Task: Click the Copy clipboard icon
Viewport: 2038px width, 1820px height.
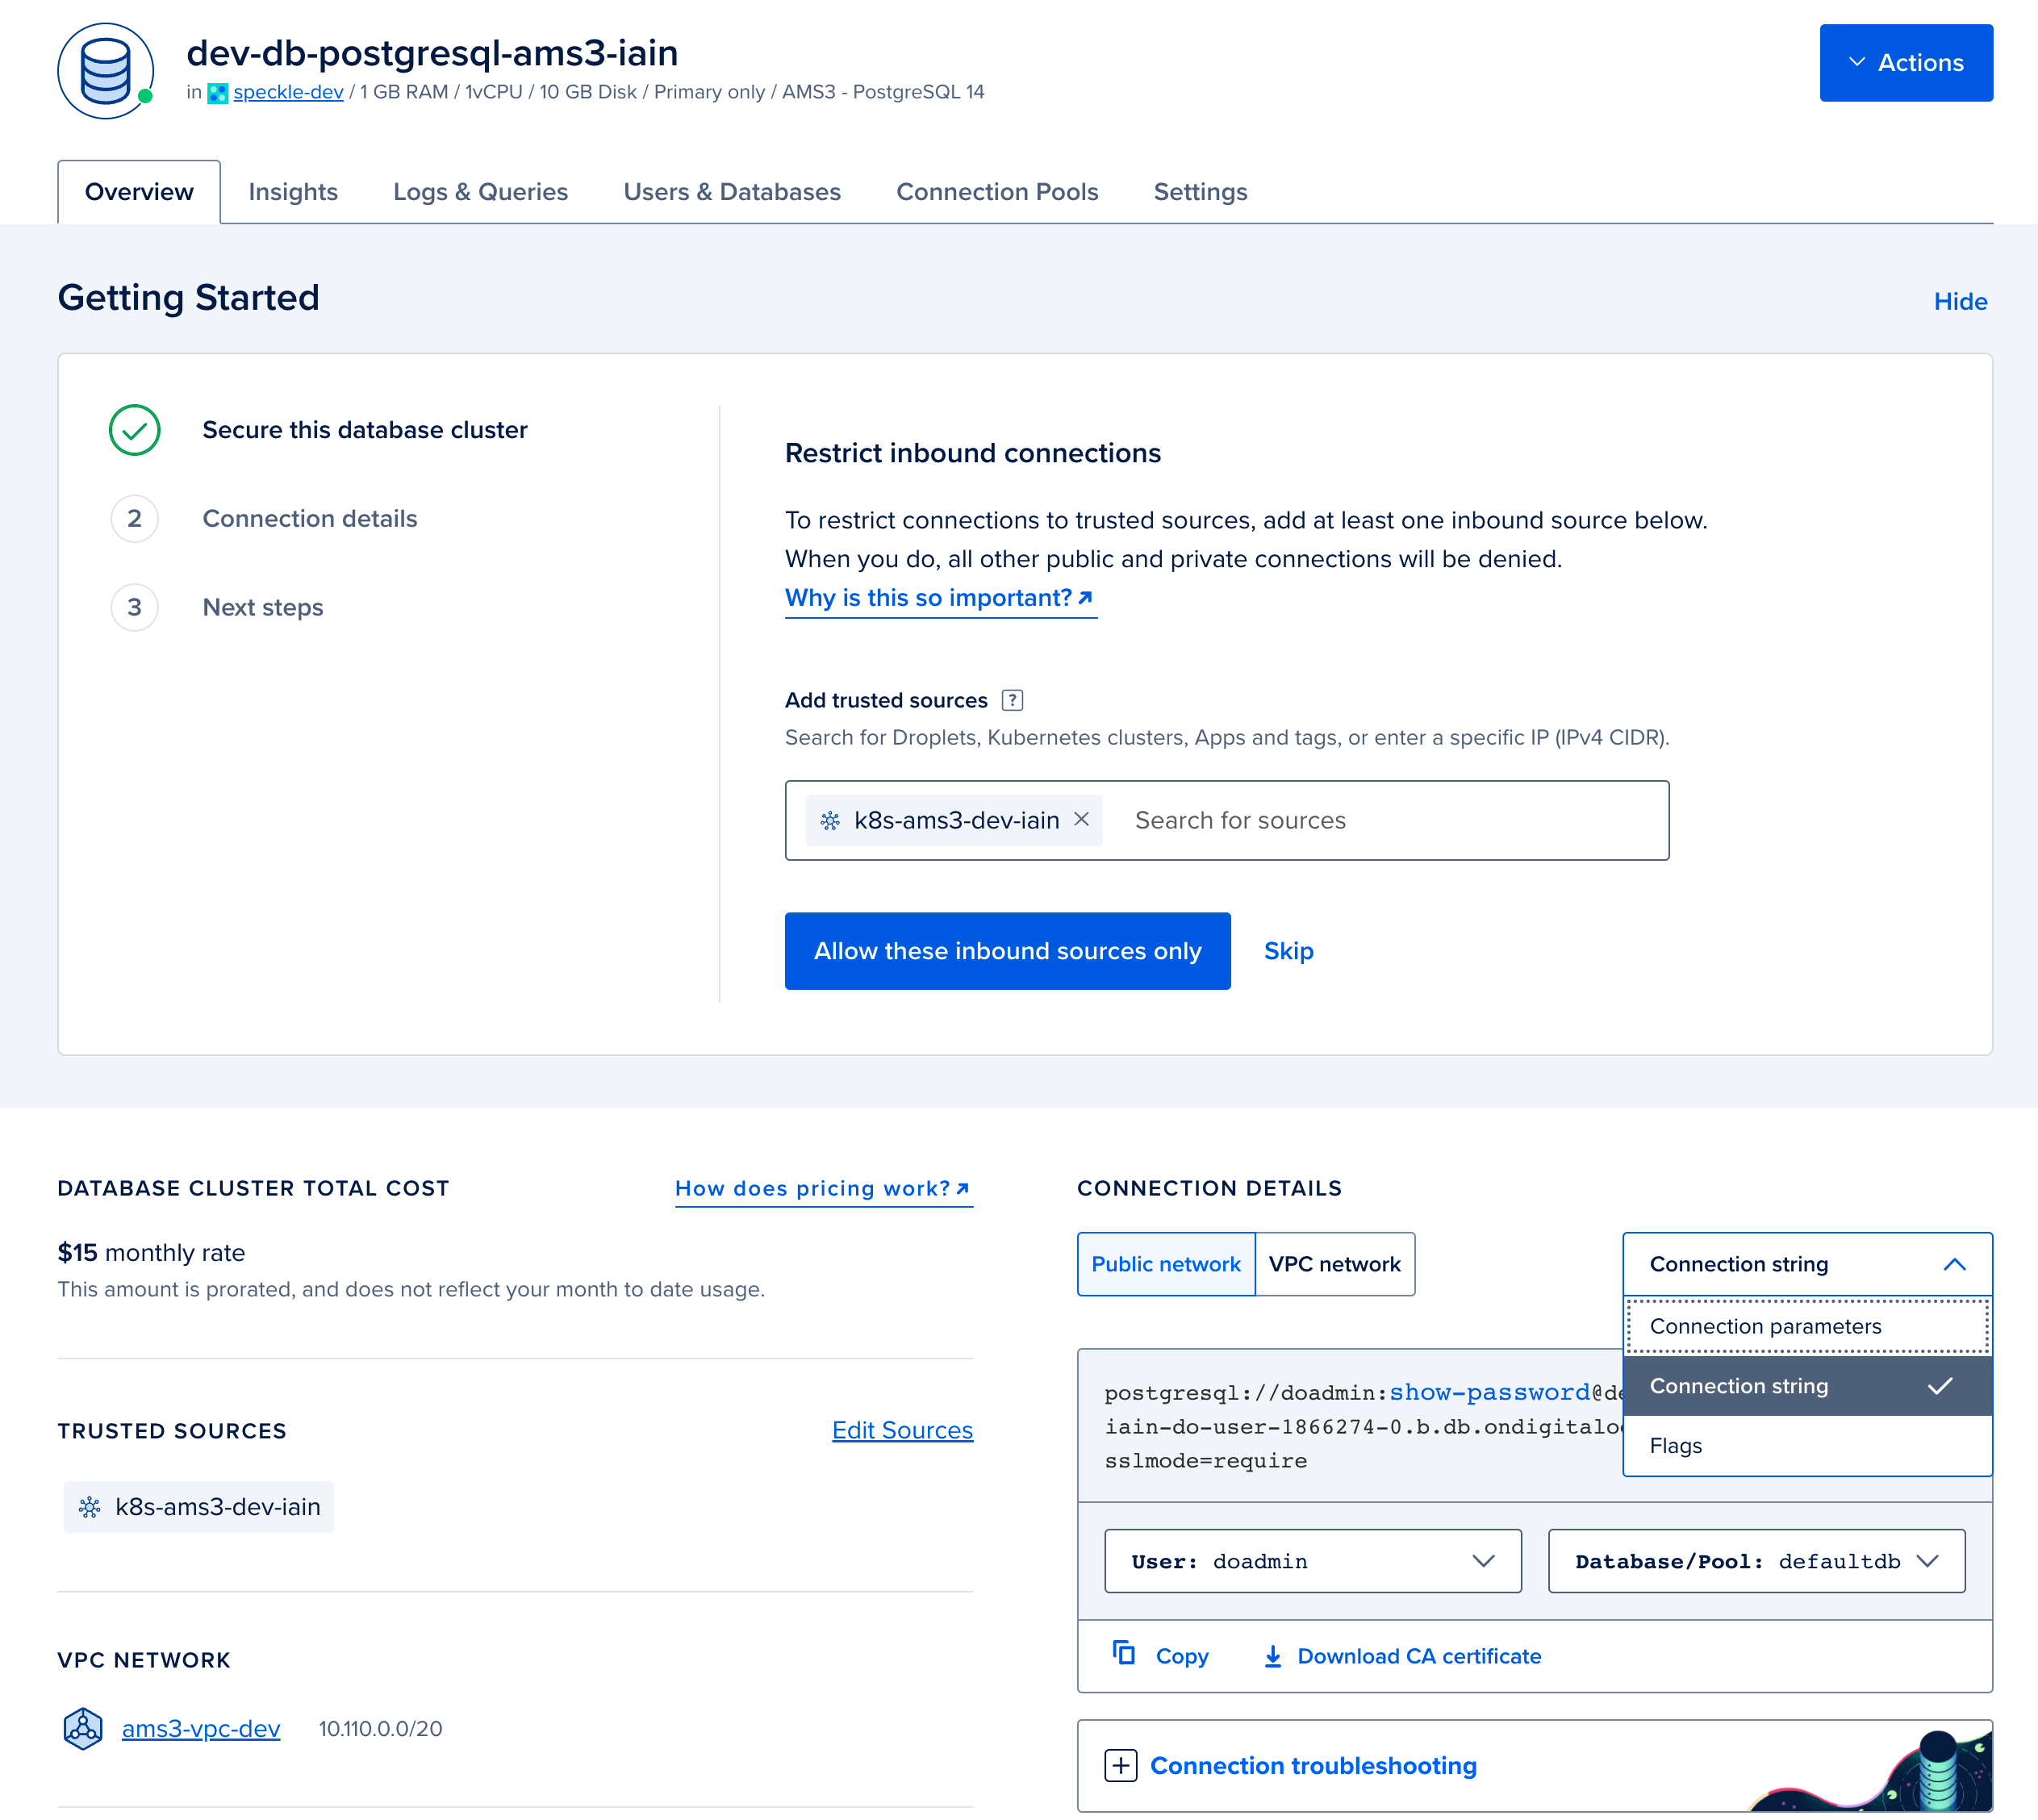Action: [1124, 1654]
